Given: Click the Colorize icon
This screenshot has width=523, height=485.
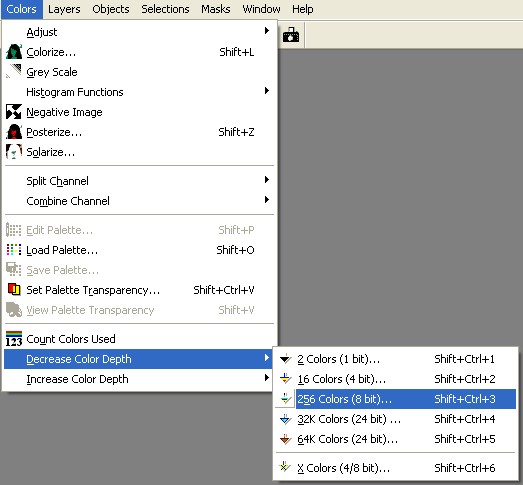Looking at the screenshot, I should tap(14, 52).
